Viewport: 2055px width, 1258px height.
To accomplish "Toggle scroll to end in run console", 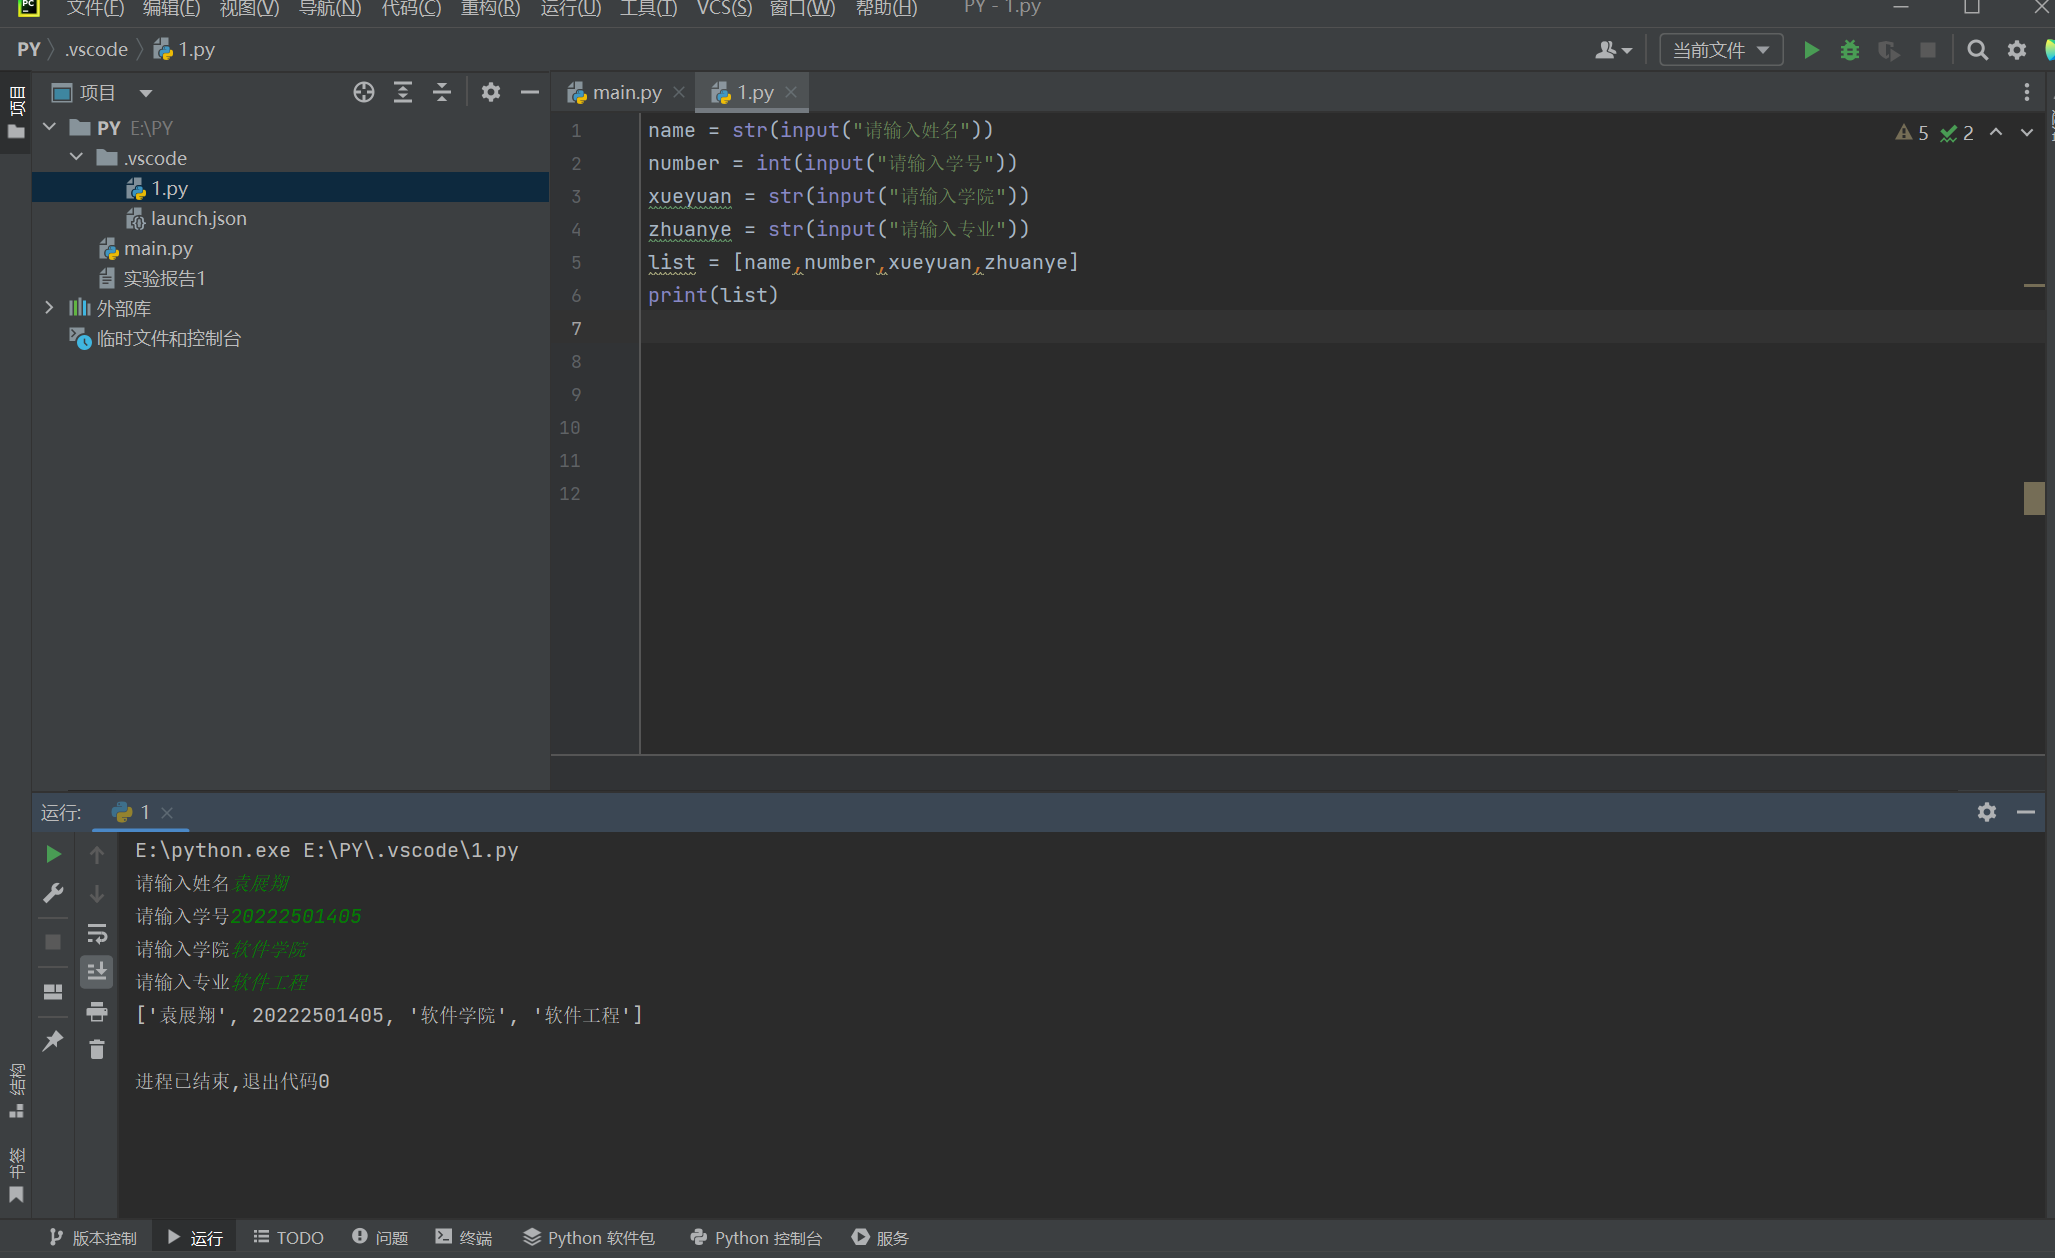I will tap(97, 971).
